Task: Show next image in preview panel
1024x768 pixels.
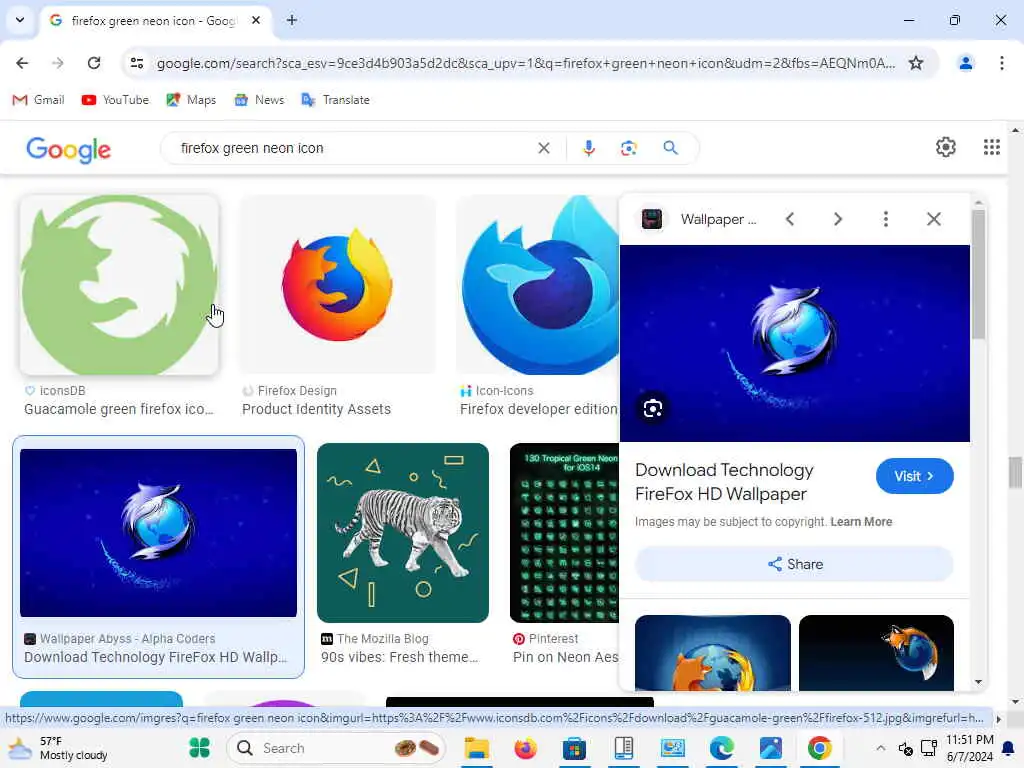Action: pos(838,219)
